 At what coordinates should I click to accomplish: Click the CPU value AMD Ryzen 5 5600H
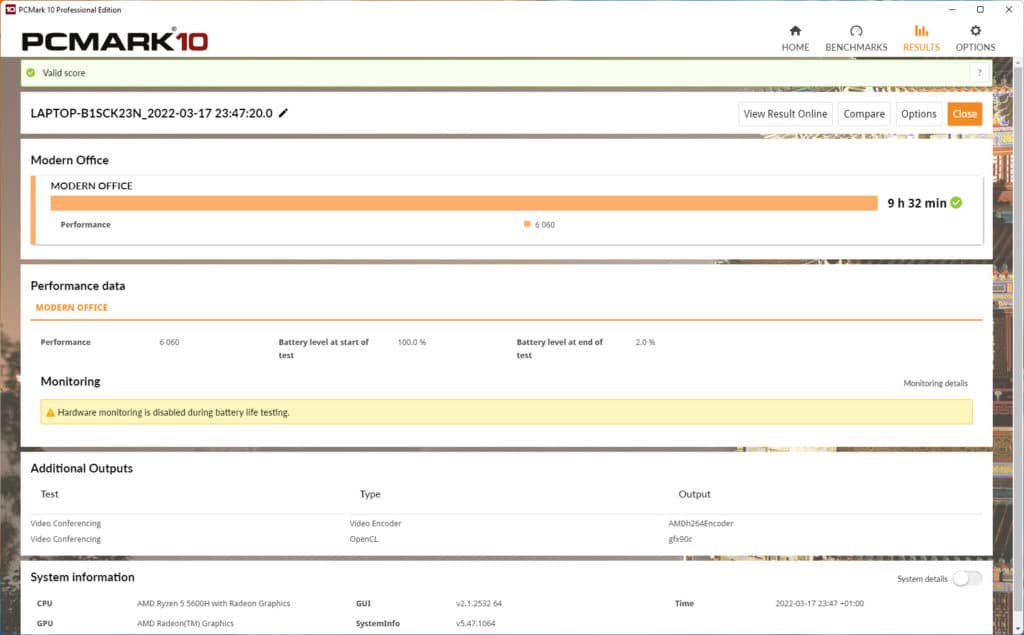214,603
